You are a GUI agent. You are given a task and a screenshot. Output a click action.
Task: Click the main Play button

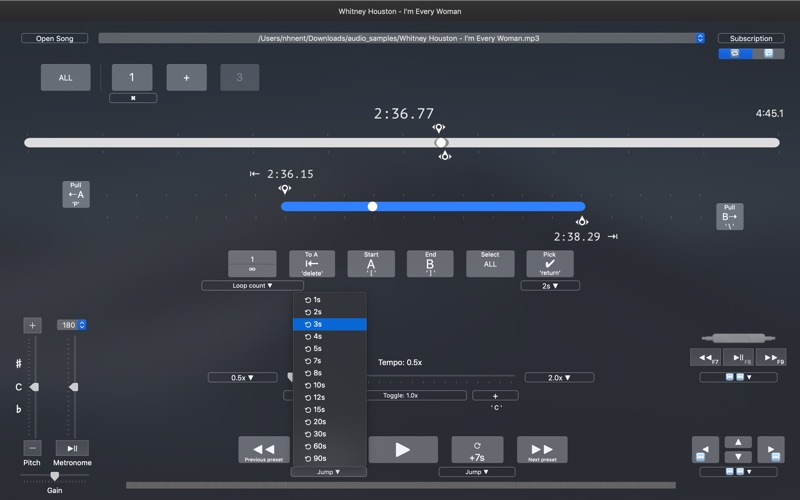coord(403,450)
